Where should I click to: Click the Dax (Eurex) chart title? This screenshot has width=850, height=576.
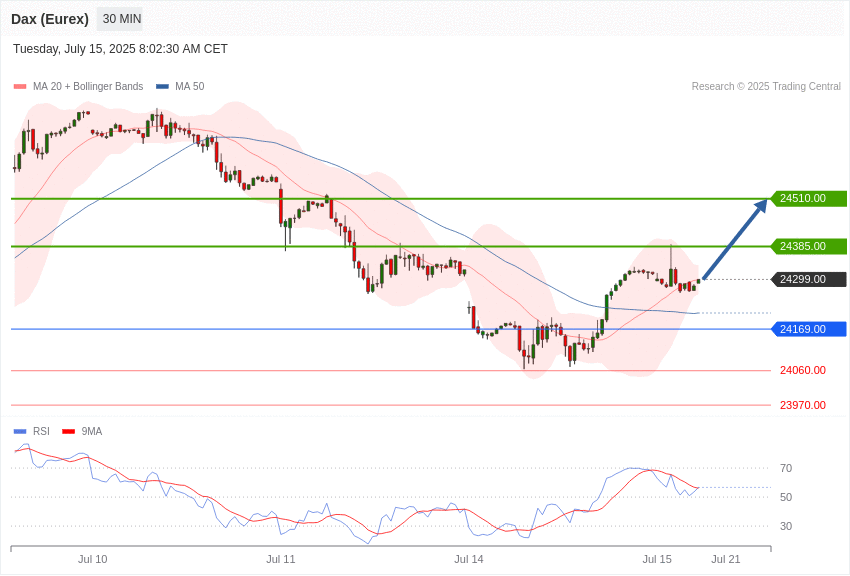(50, 19)
